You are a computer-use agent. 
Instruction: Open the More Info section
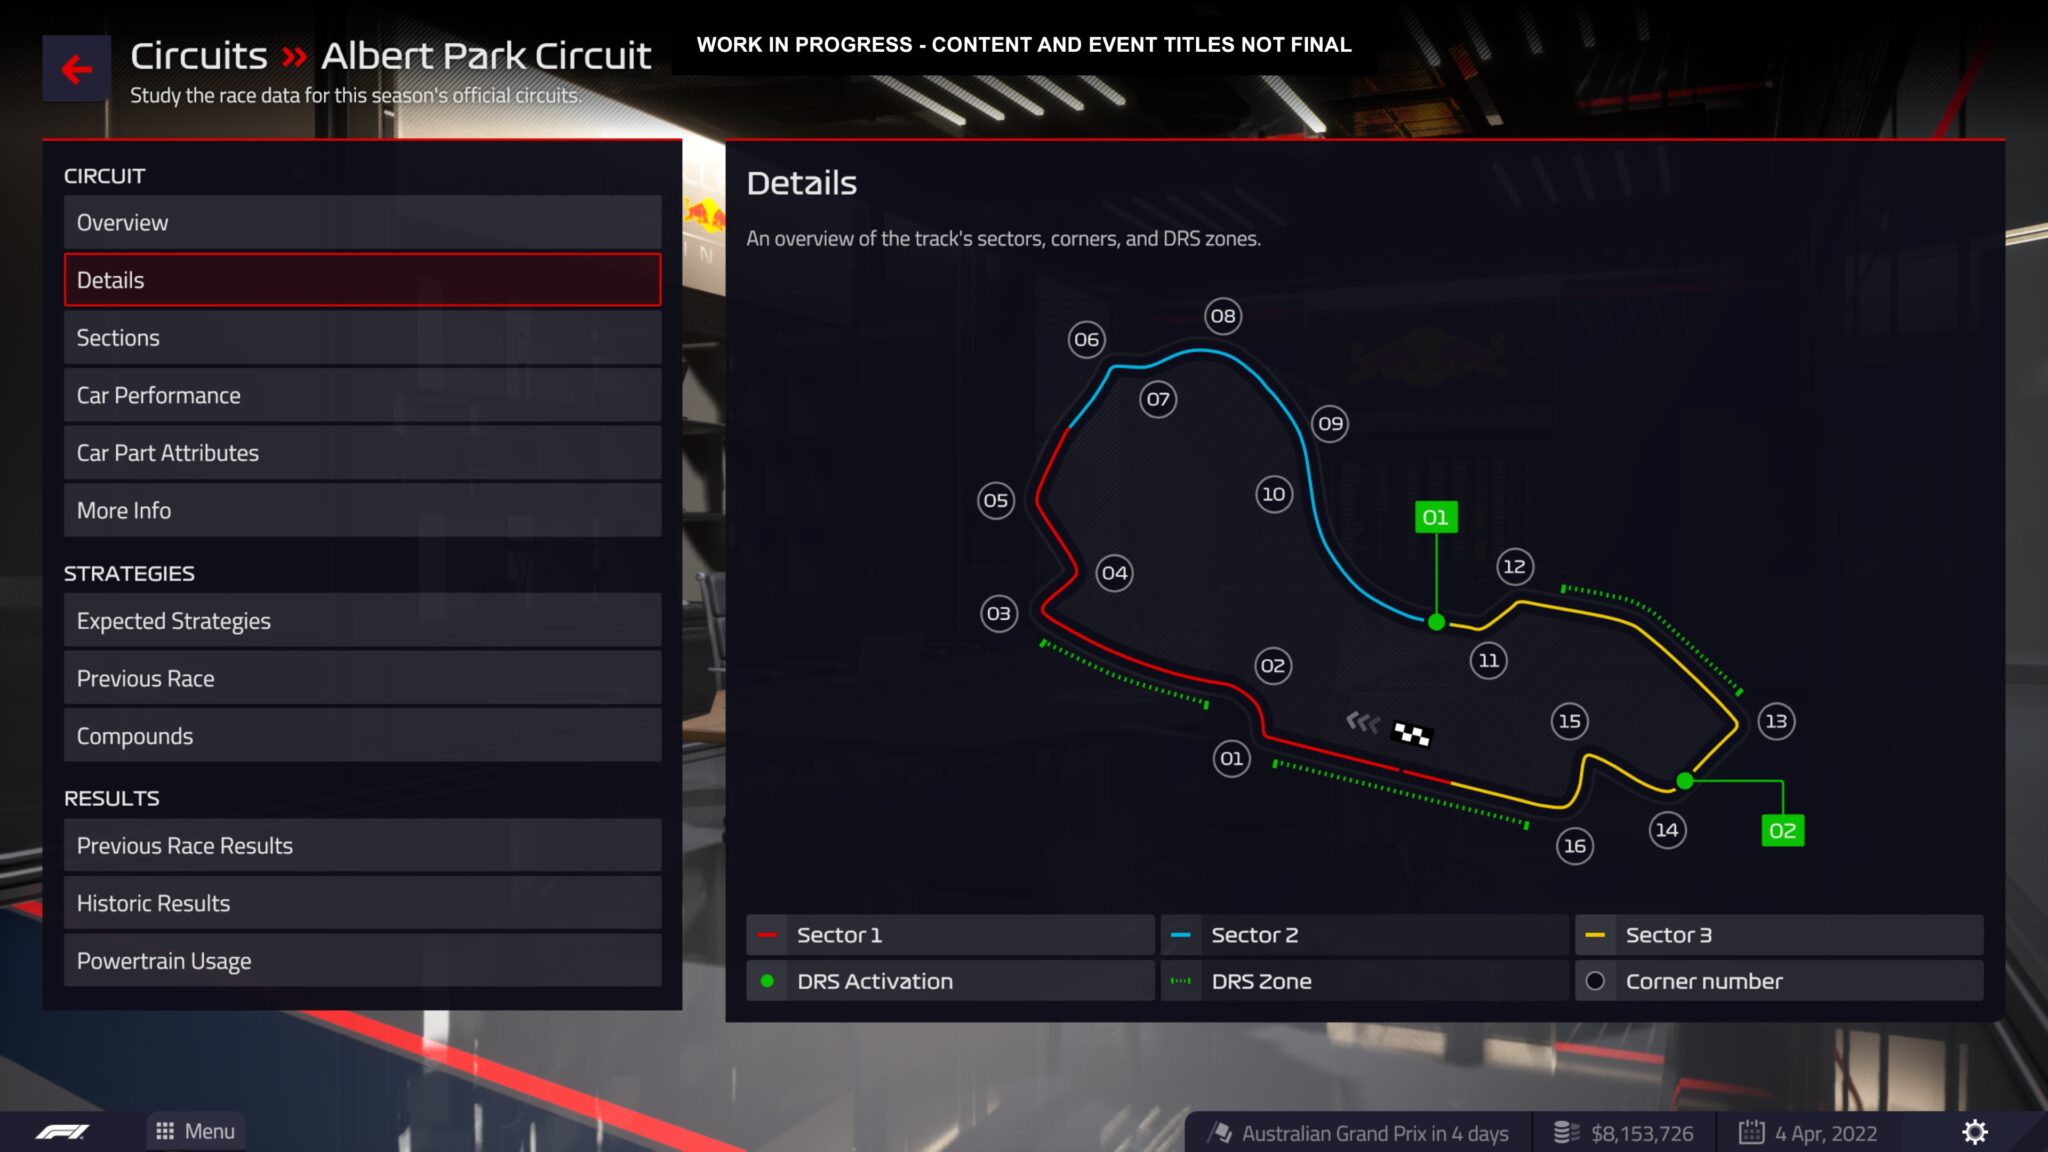point(361,509)
